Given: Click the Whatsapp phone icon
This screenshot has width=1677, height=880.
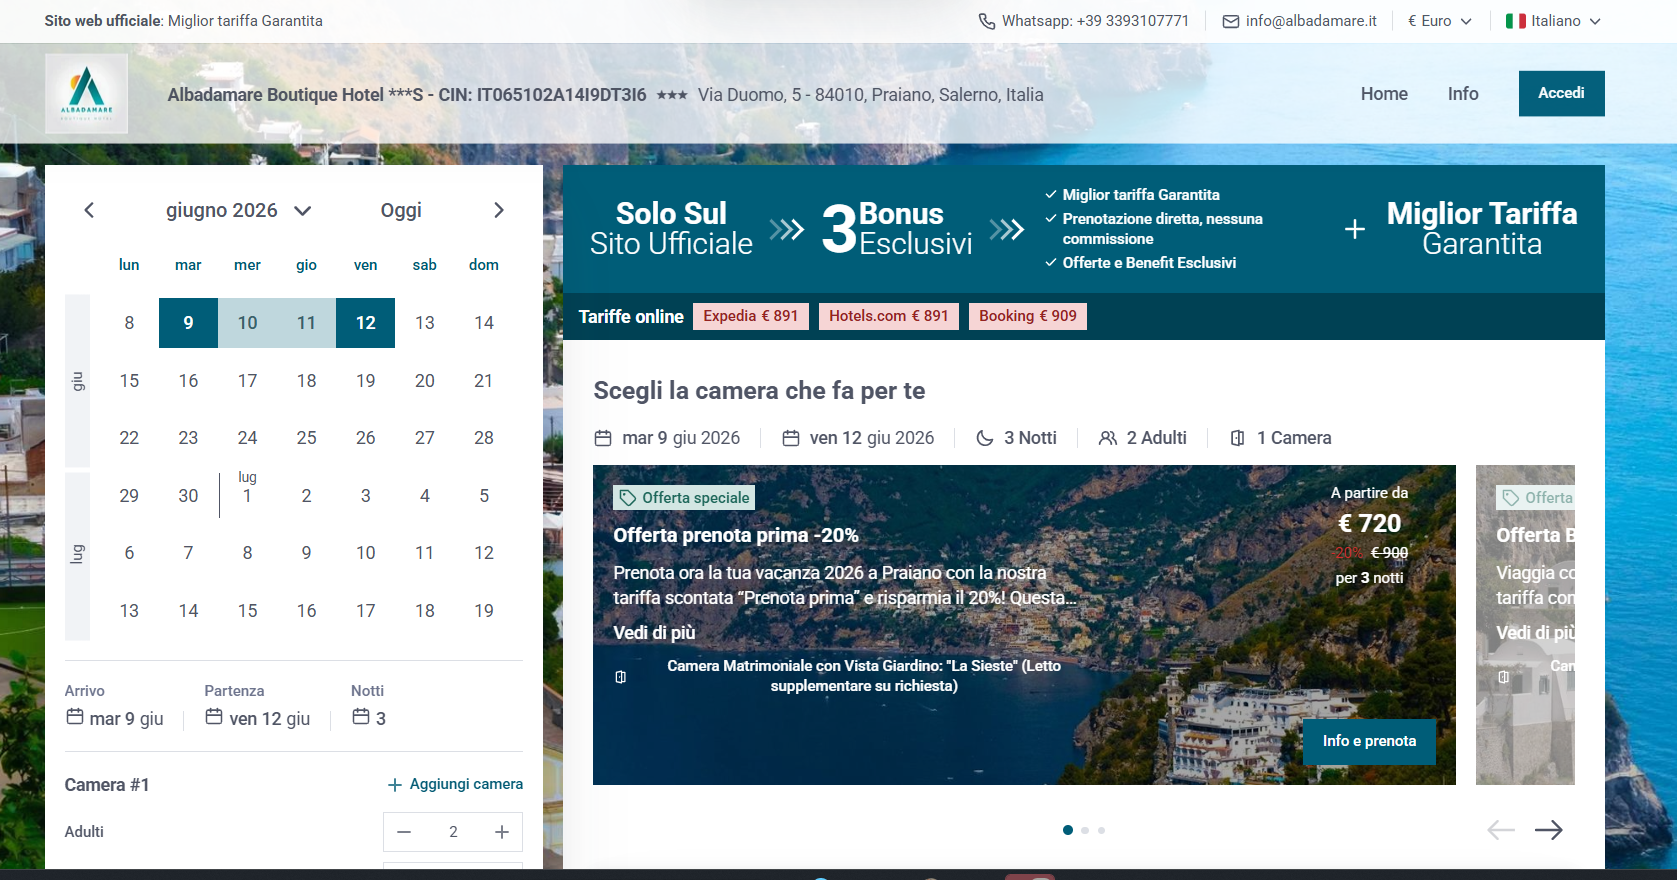Looking at the screenshot, I should coord(987,21).
